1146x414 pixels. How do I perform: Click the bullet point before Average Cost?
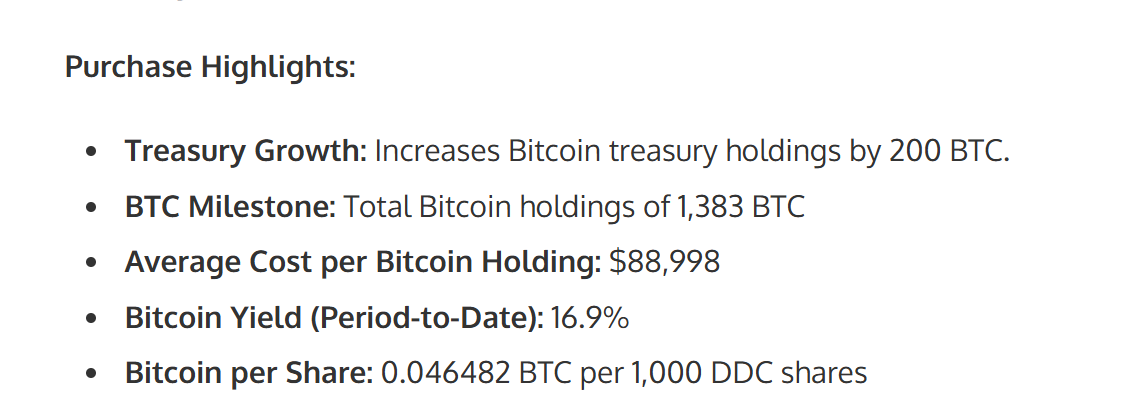pos(92,263)
